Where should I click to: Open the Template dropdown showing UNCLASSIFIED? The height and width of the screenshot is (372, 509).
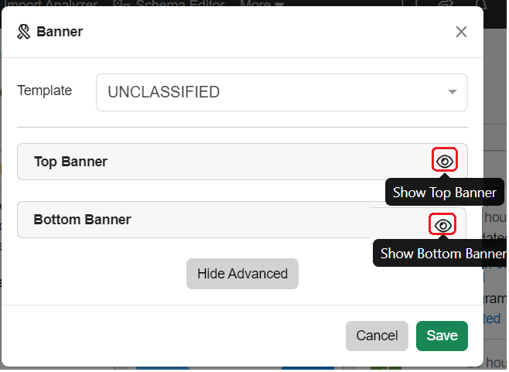(x=282, y=92)
